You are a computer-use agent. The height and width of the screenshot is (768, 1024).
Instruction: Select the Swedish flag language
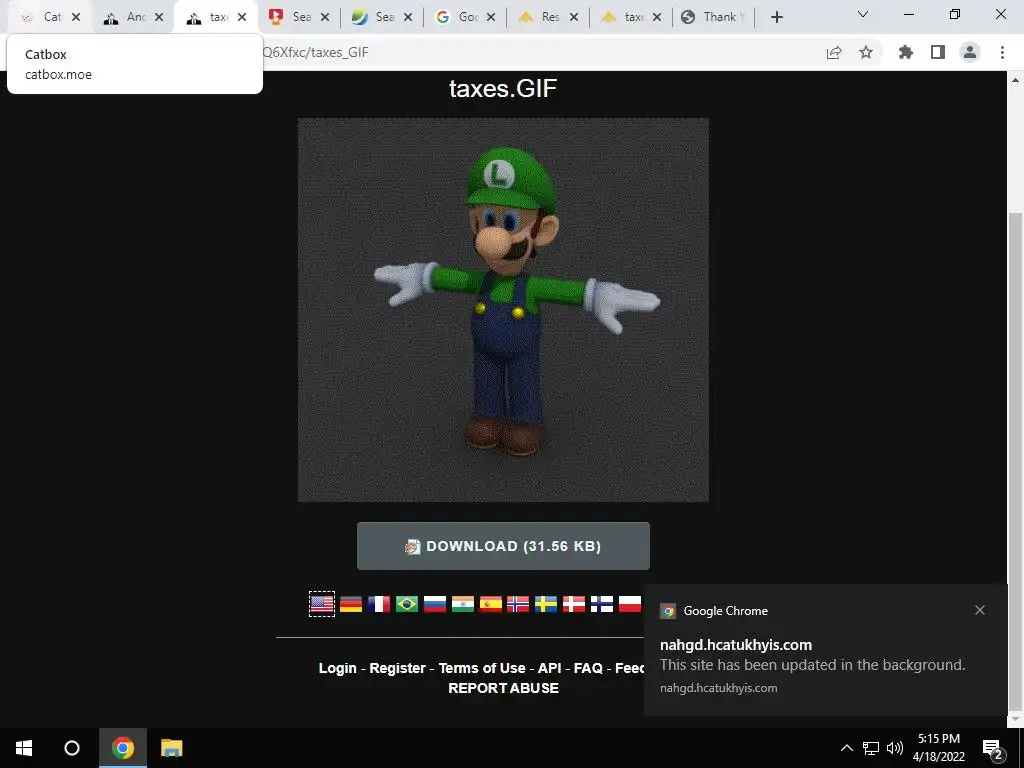tap(546, 604)
